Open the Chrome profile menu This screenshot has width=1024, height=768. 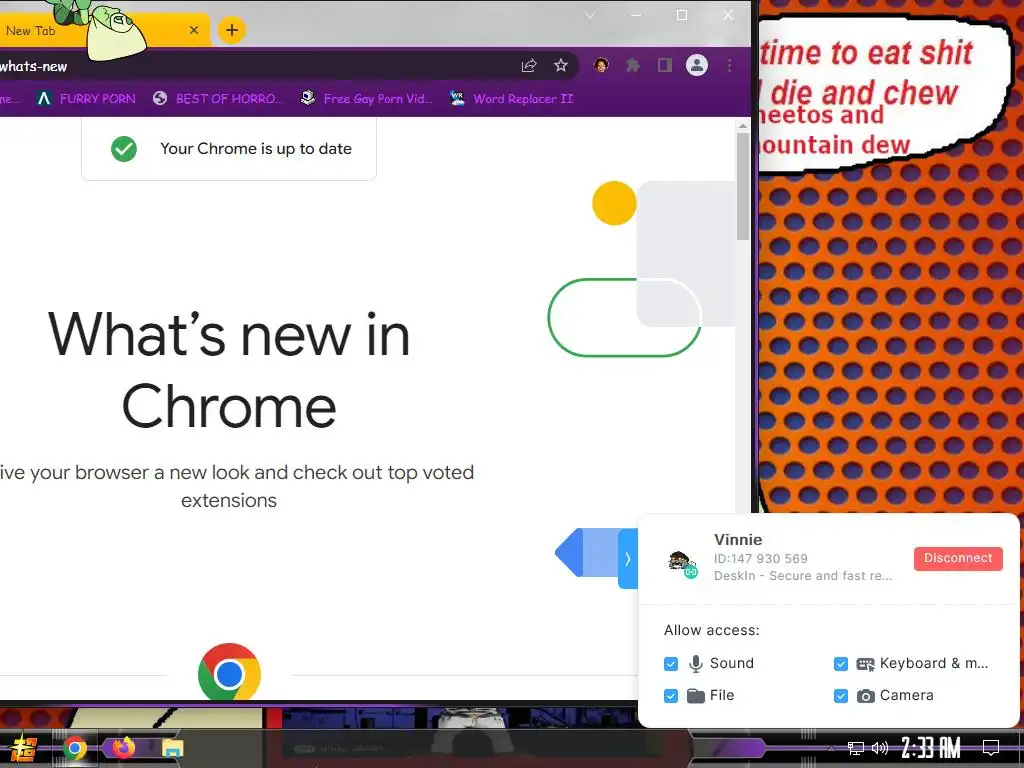[x=697, y=65]
